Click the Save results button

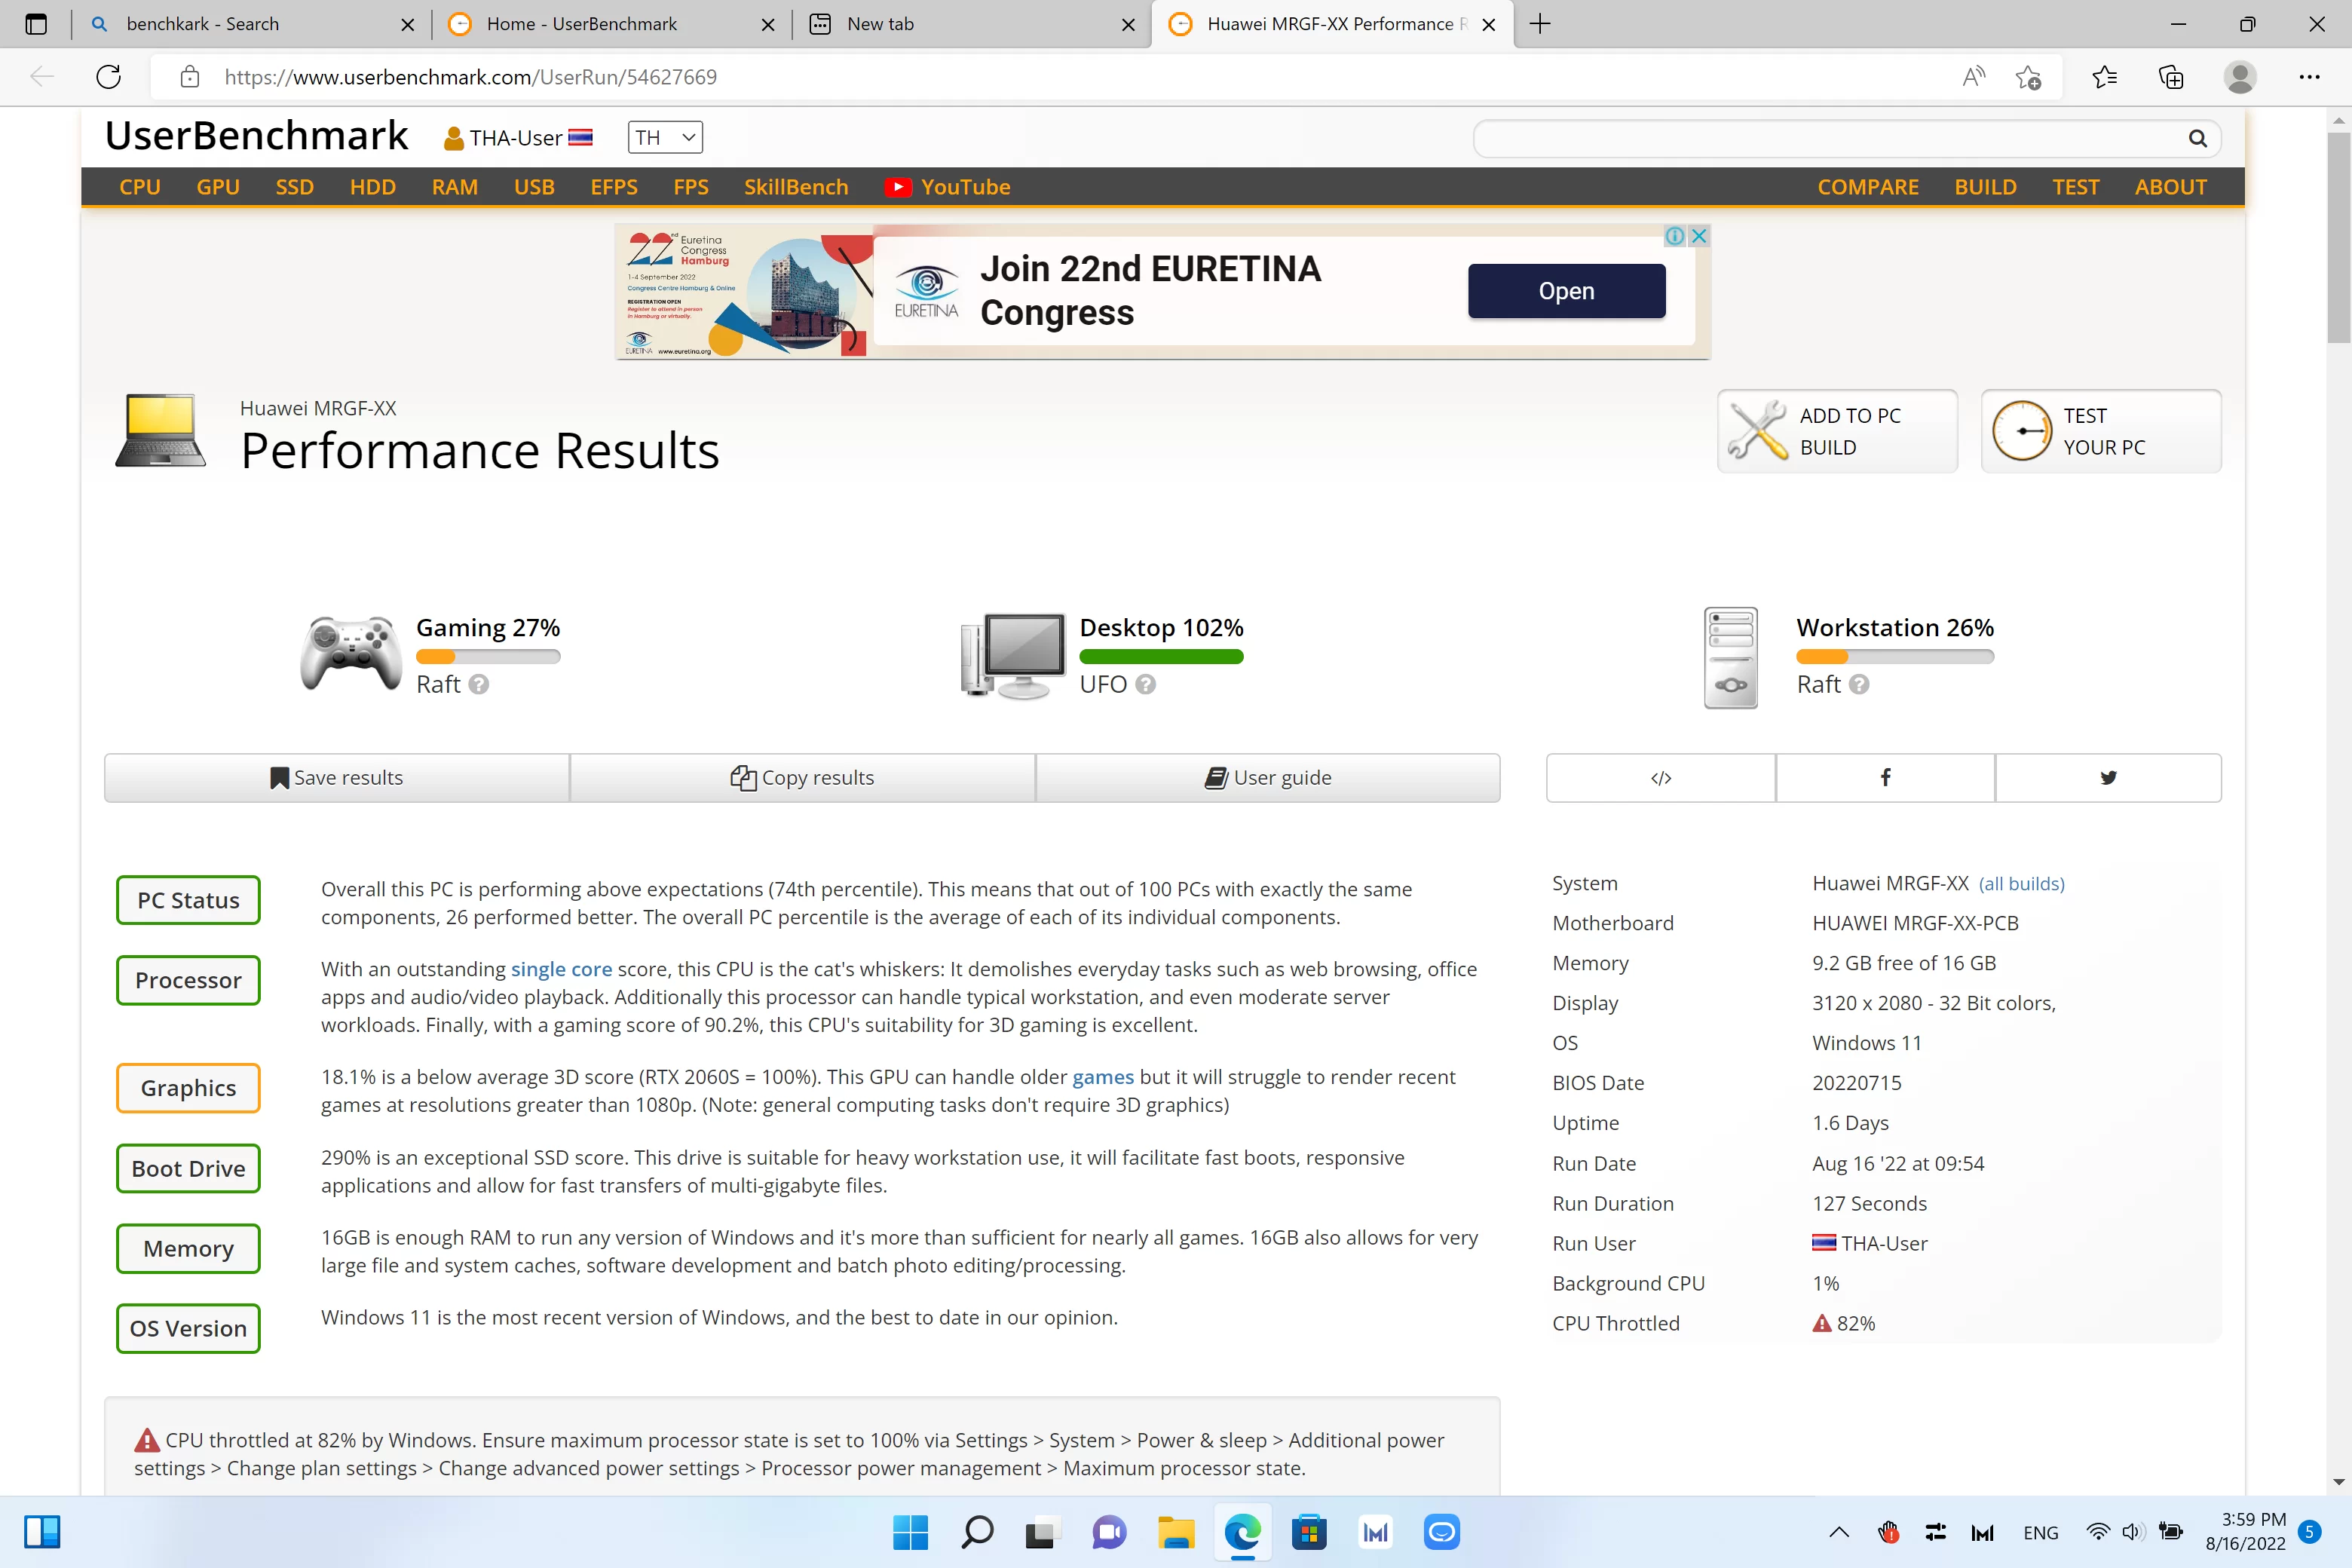point(337,778)
